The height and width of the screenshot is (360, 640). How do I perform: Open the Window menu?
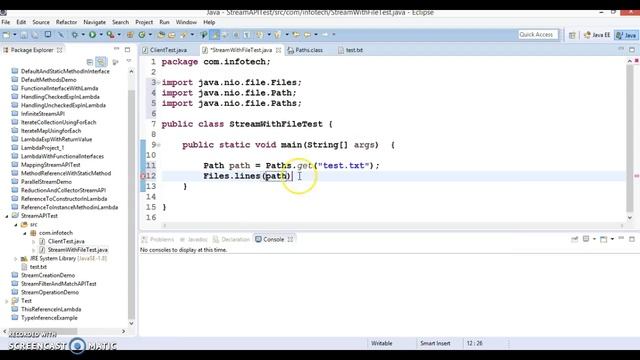coord(186,22)
